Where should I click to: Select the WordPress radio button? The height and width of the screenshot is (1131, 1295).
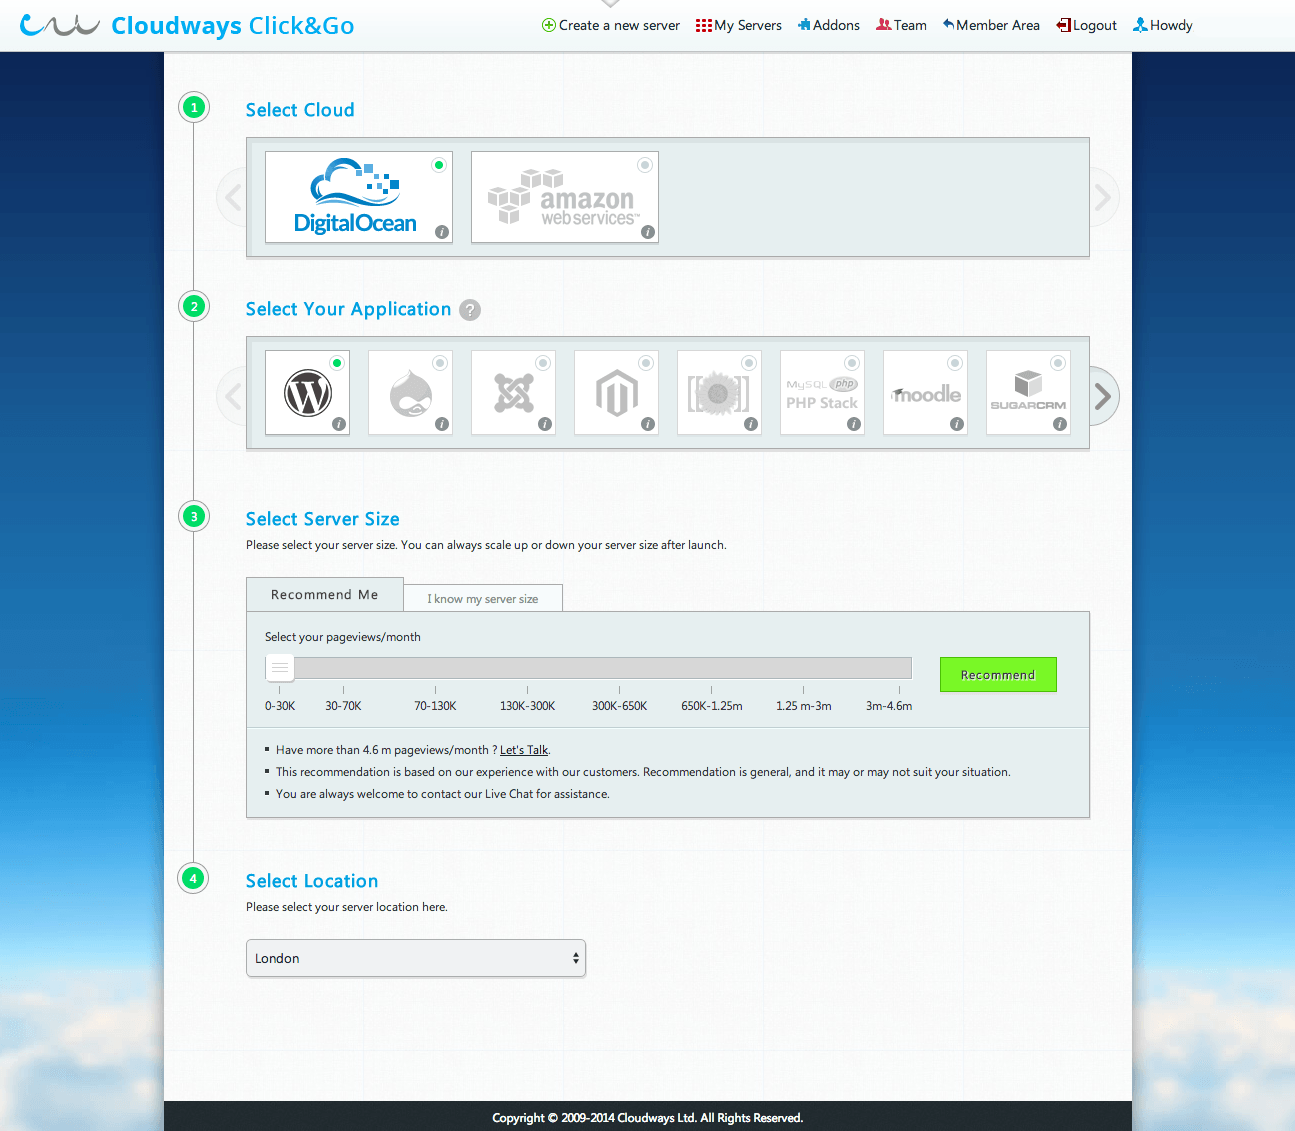[x=336, y=362]
